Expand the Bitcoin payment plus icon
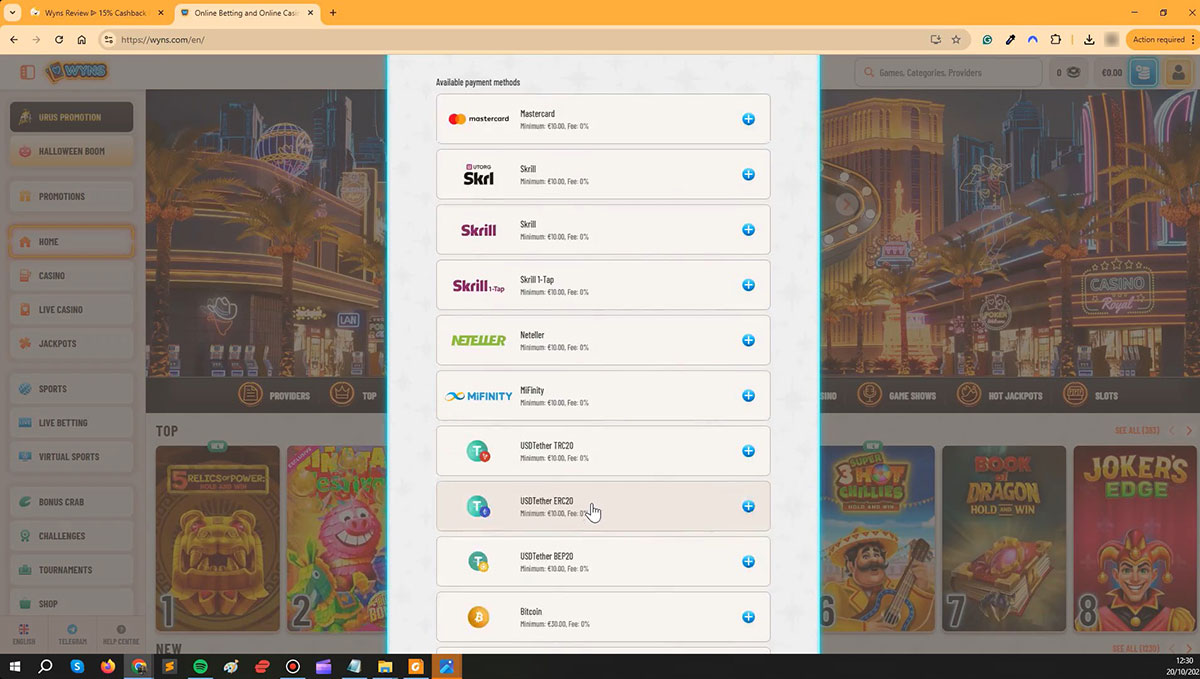 click(748, 617)
